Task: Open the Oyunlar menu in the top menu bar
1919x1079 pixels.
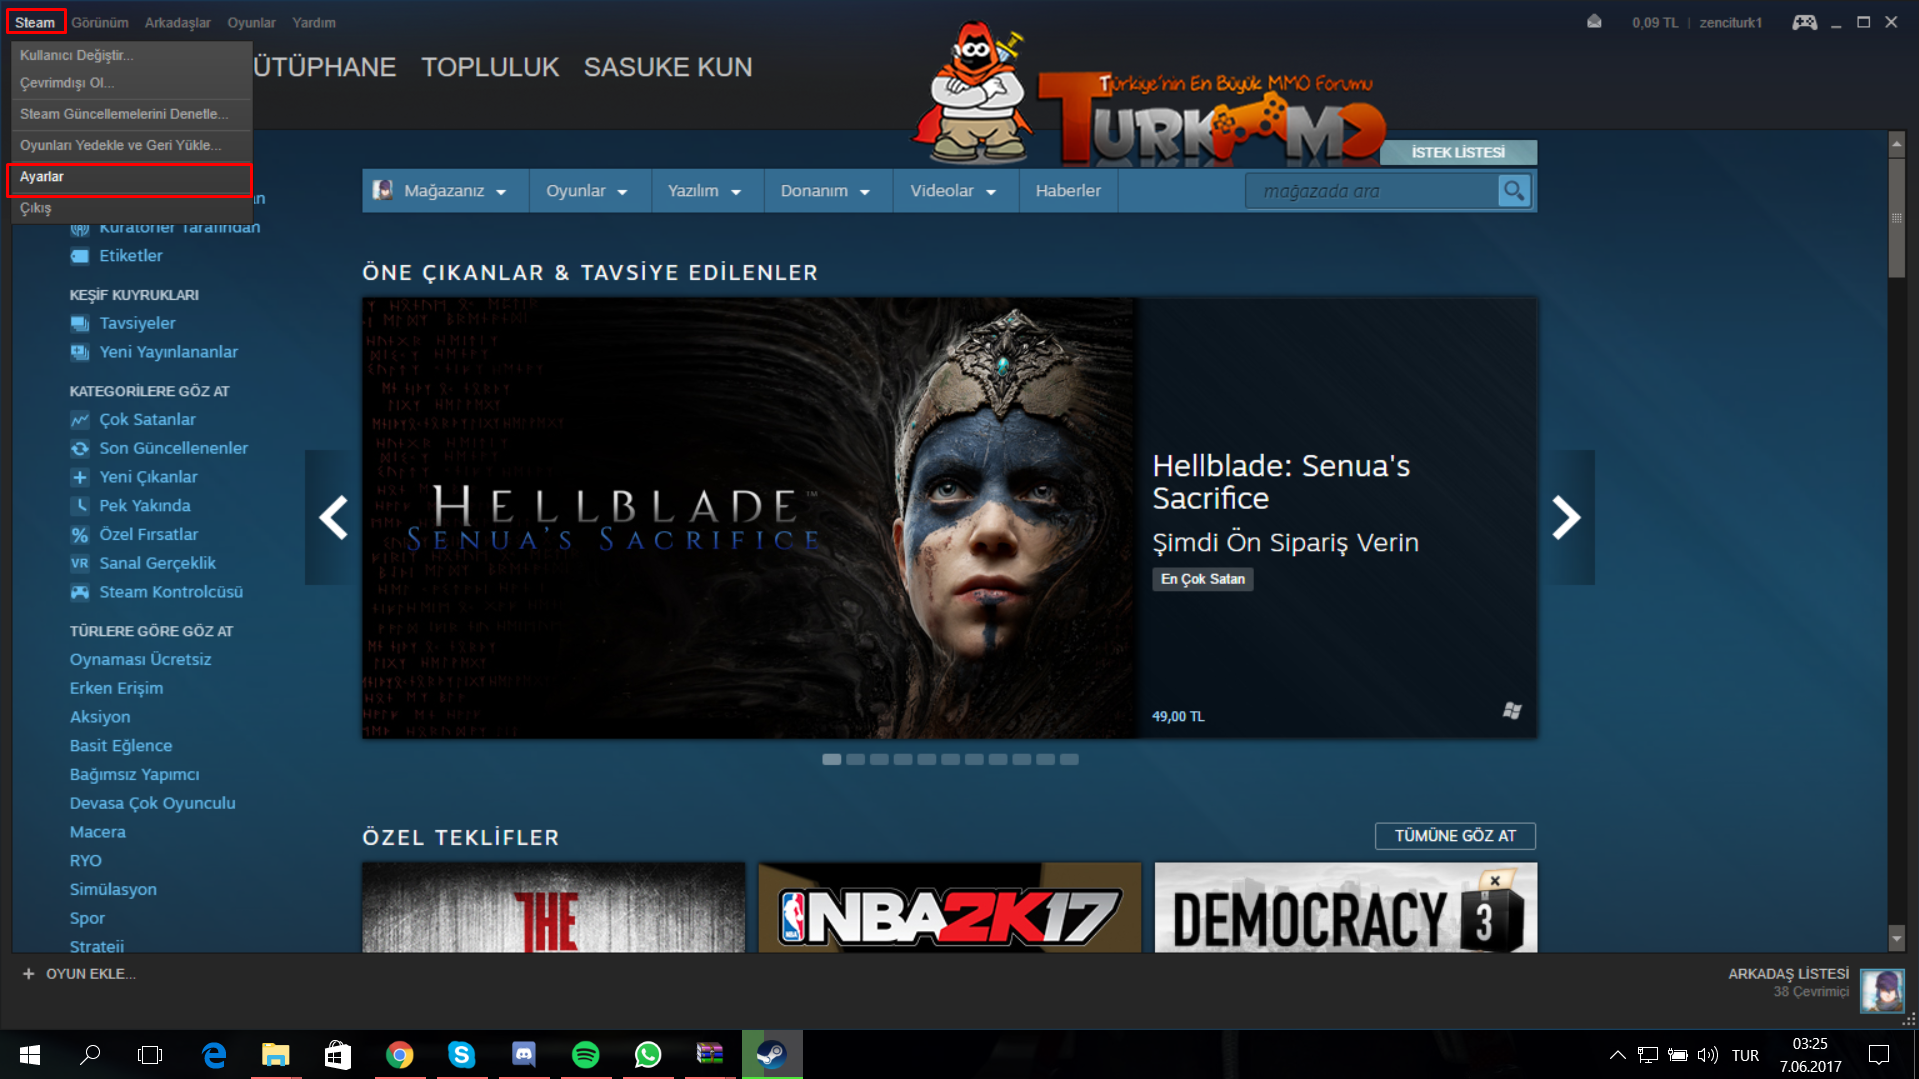Action: pos(251,22)
